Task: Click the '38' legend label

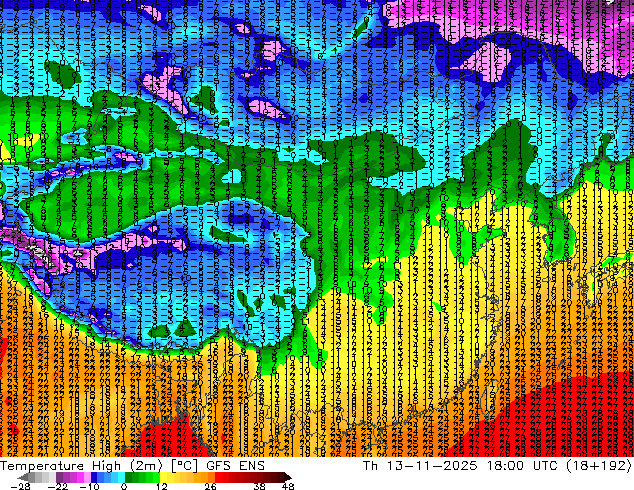Action: coord(260,486)
